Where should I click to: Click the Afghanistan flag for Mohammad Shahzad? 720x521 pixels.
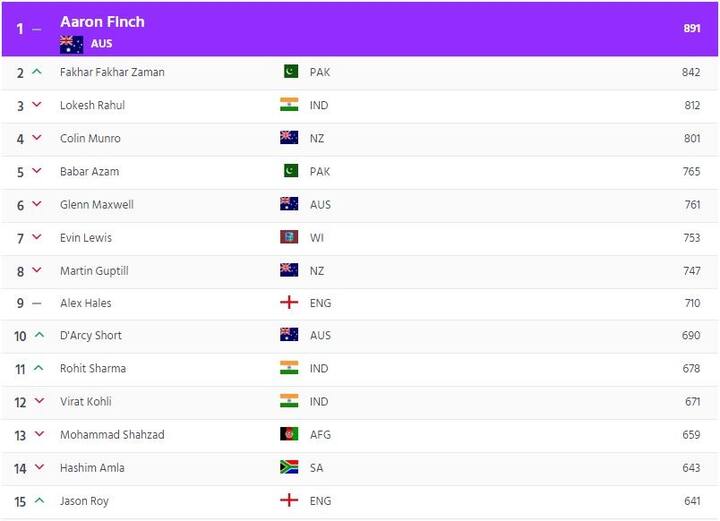click(x=290, y=434)
